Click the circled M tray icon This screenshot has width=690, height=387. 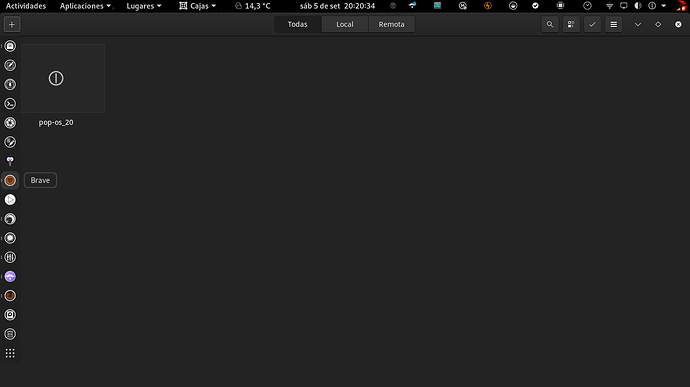[x=462, y=6]
